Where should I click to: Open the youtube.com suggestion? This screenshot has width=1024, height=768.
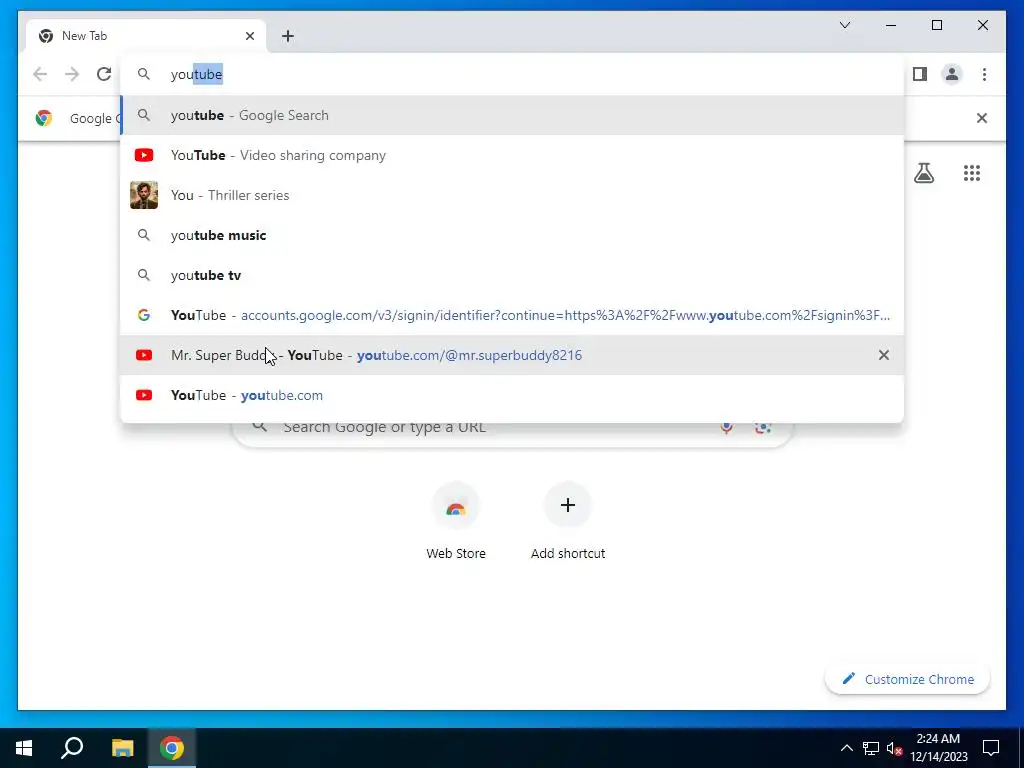pyautogui.click(x=513, y=395)
